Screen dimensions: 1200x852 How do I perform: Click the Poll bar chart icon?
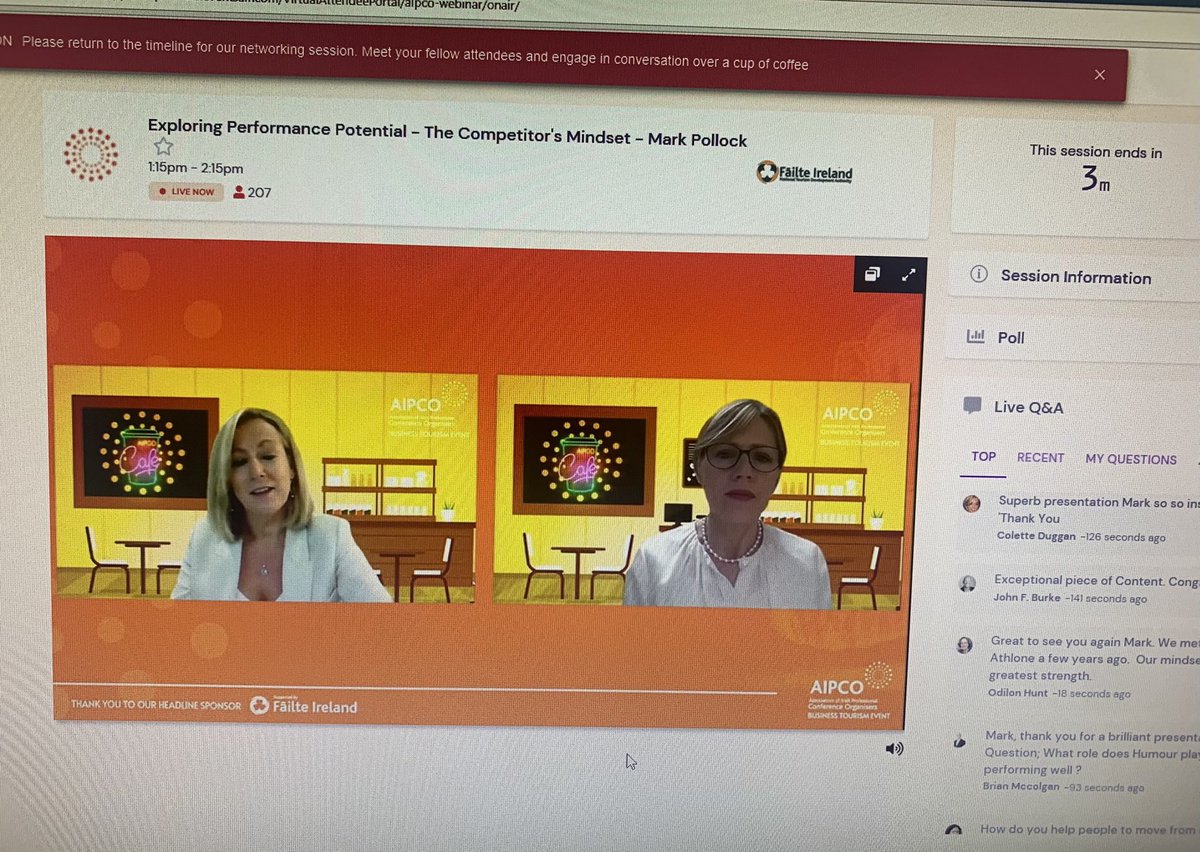pos(975,337)
